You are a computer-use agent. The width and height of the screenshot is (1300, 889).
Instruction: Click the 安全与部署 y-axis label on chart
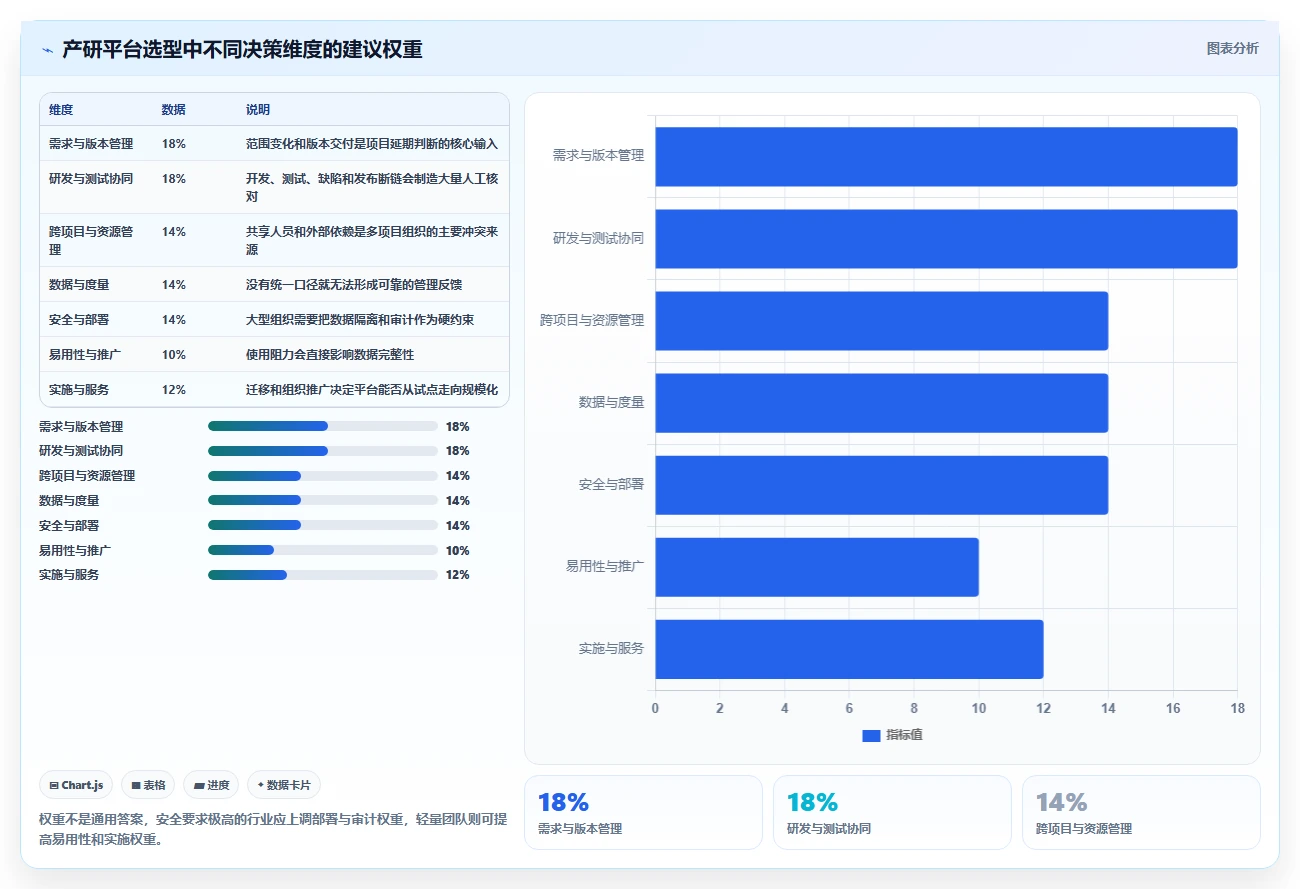coord(611,485)
